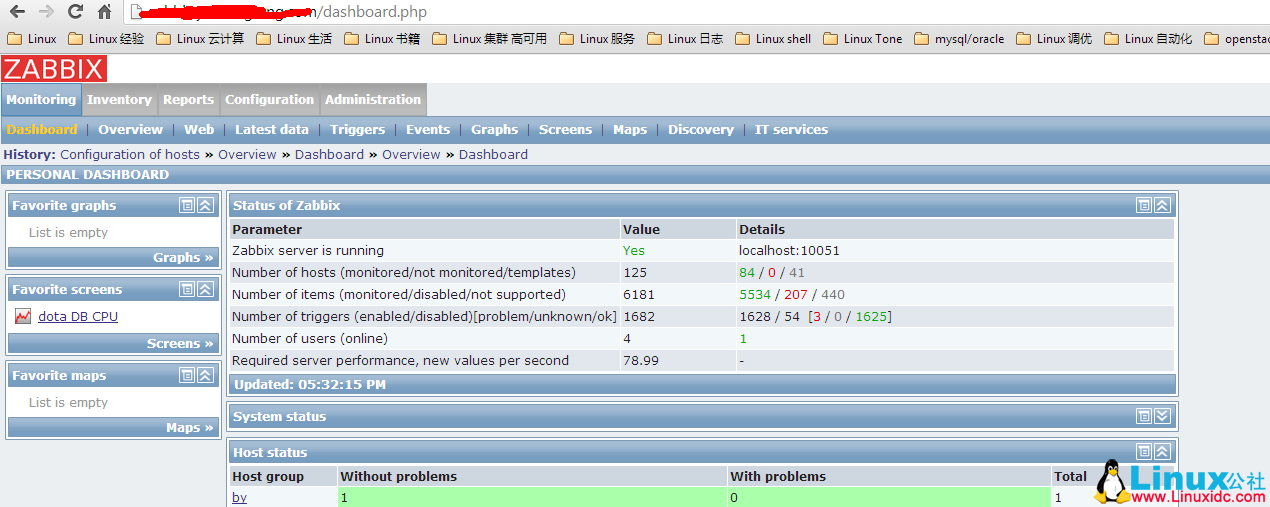Open Events submenu item

tap(428, 129)
